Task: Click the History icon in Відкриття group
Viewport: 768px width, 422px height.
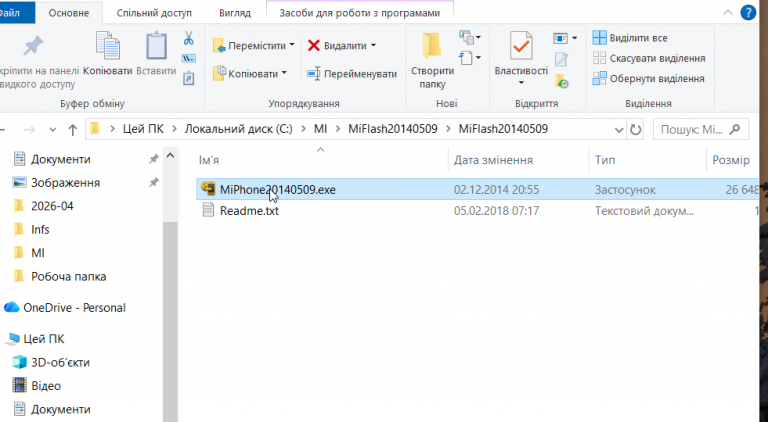Action: [x=562, y=81]
